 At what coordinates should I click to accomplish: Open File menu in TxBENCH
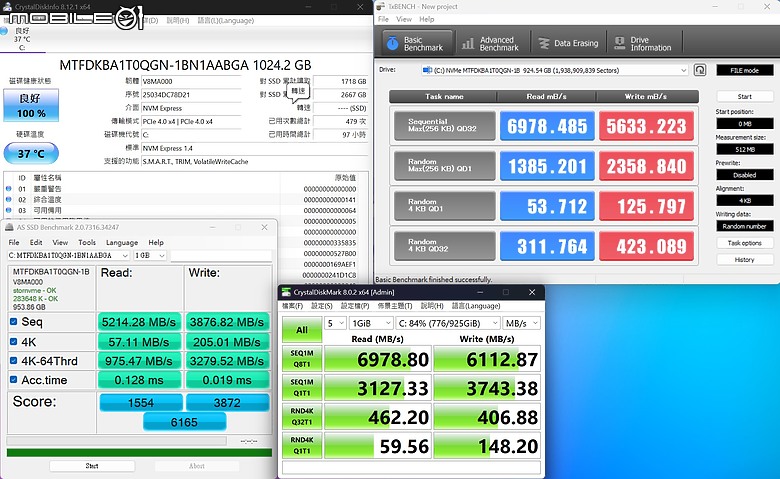[x=383, y=19]
